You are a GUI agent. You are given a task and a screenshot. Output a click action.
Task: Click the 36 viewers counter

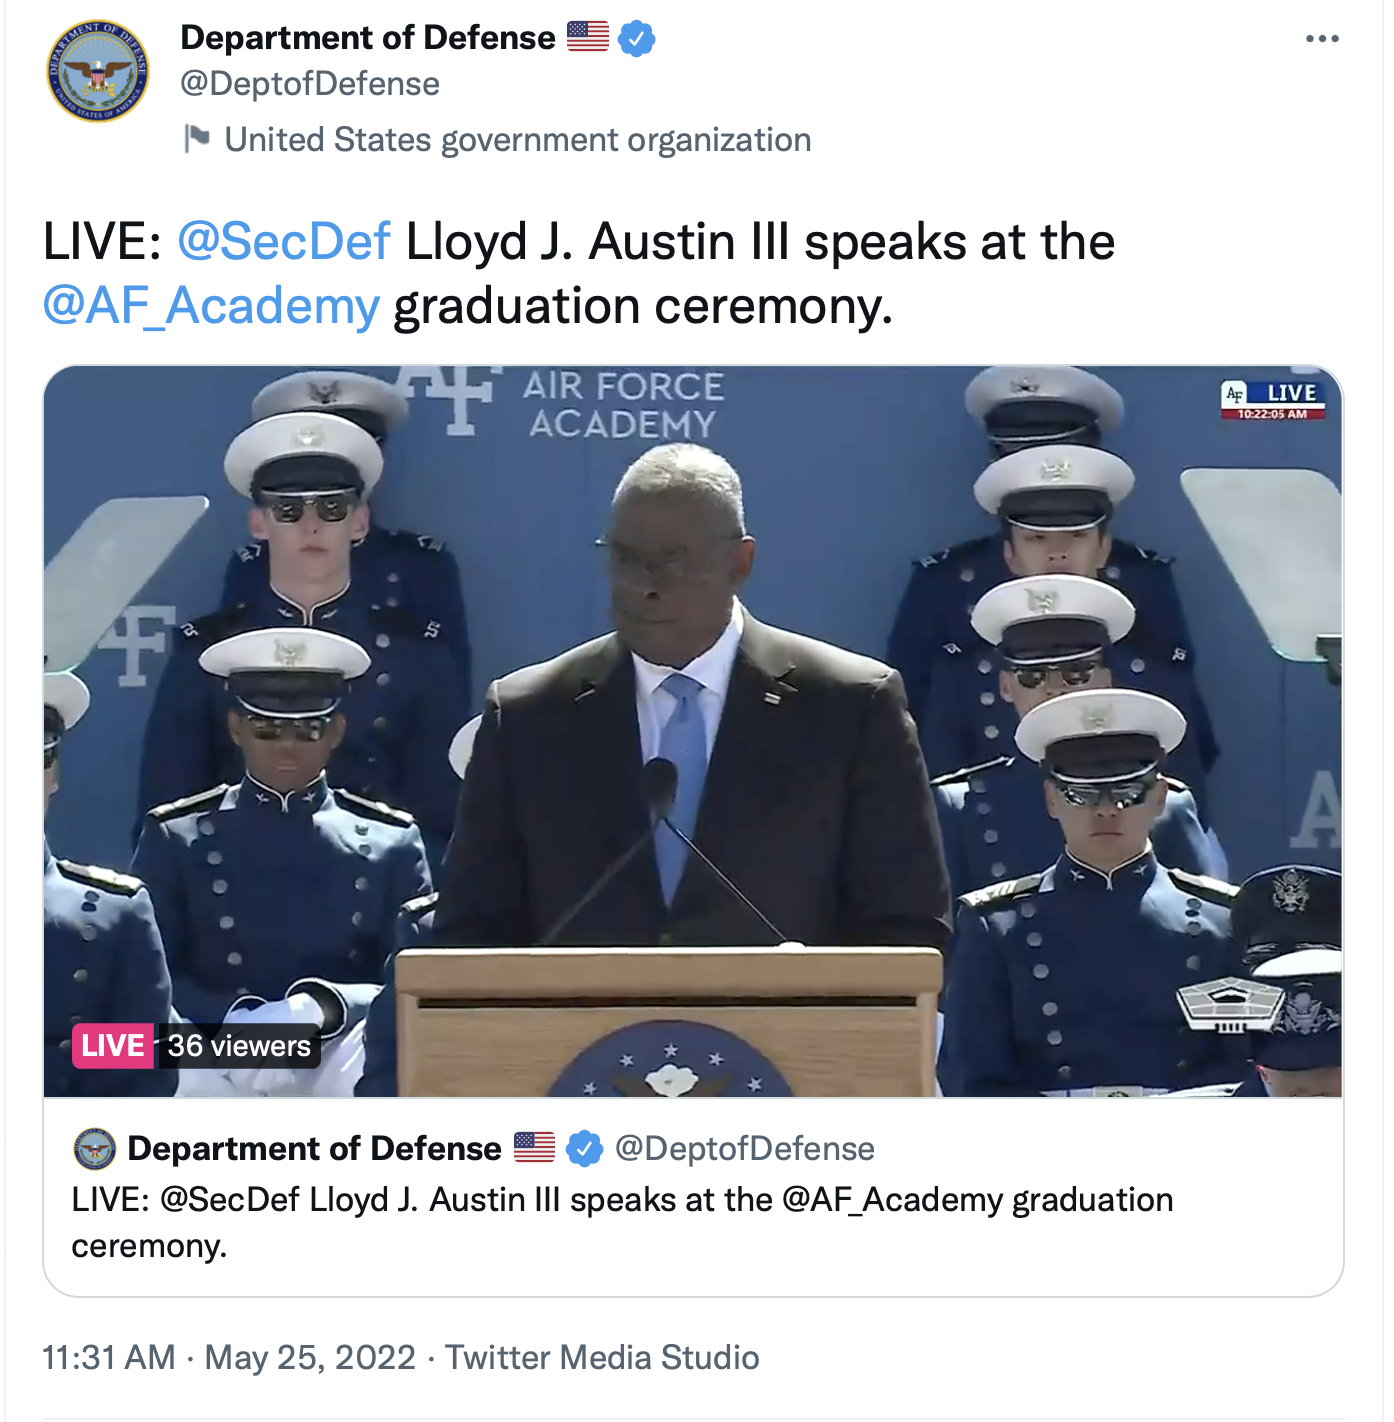239,1046
